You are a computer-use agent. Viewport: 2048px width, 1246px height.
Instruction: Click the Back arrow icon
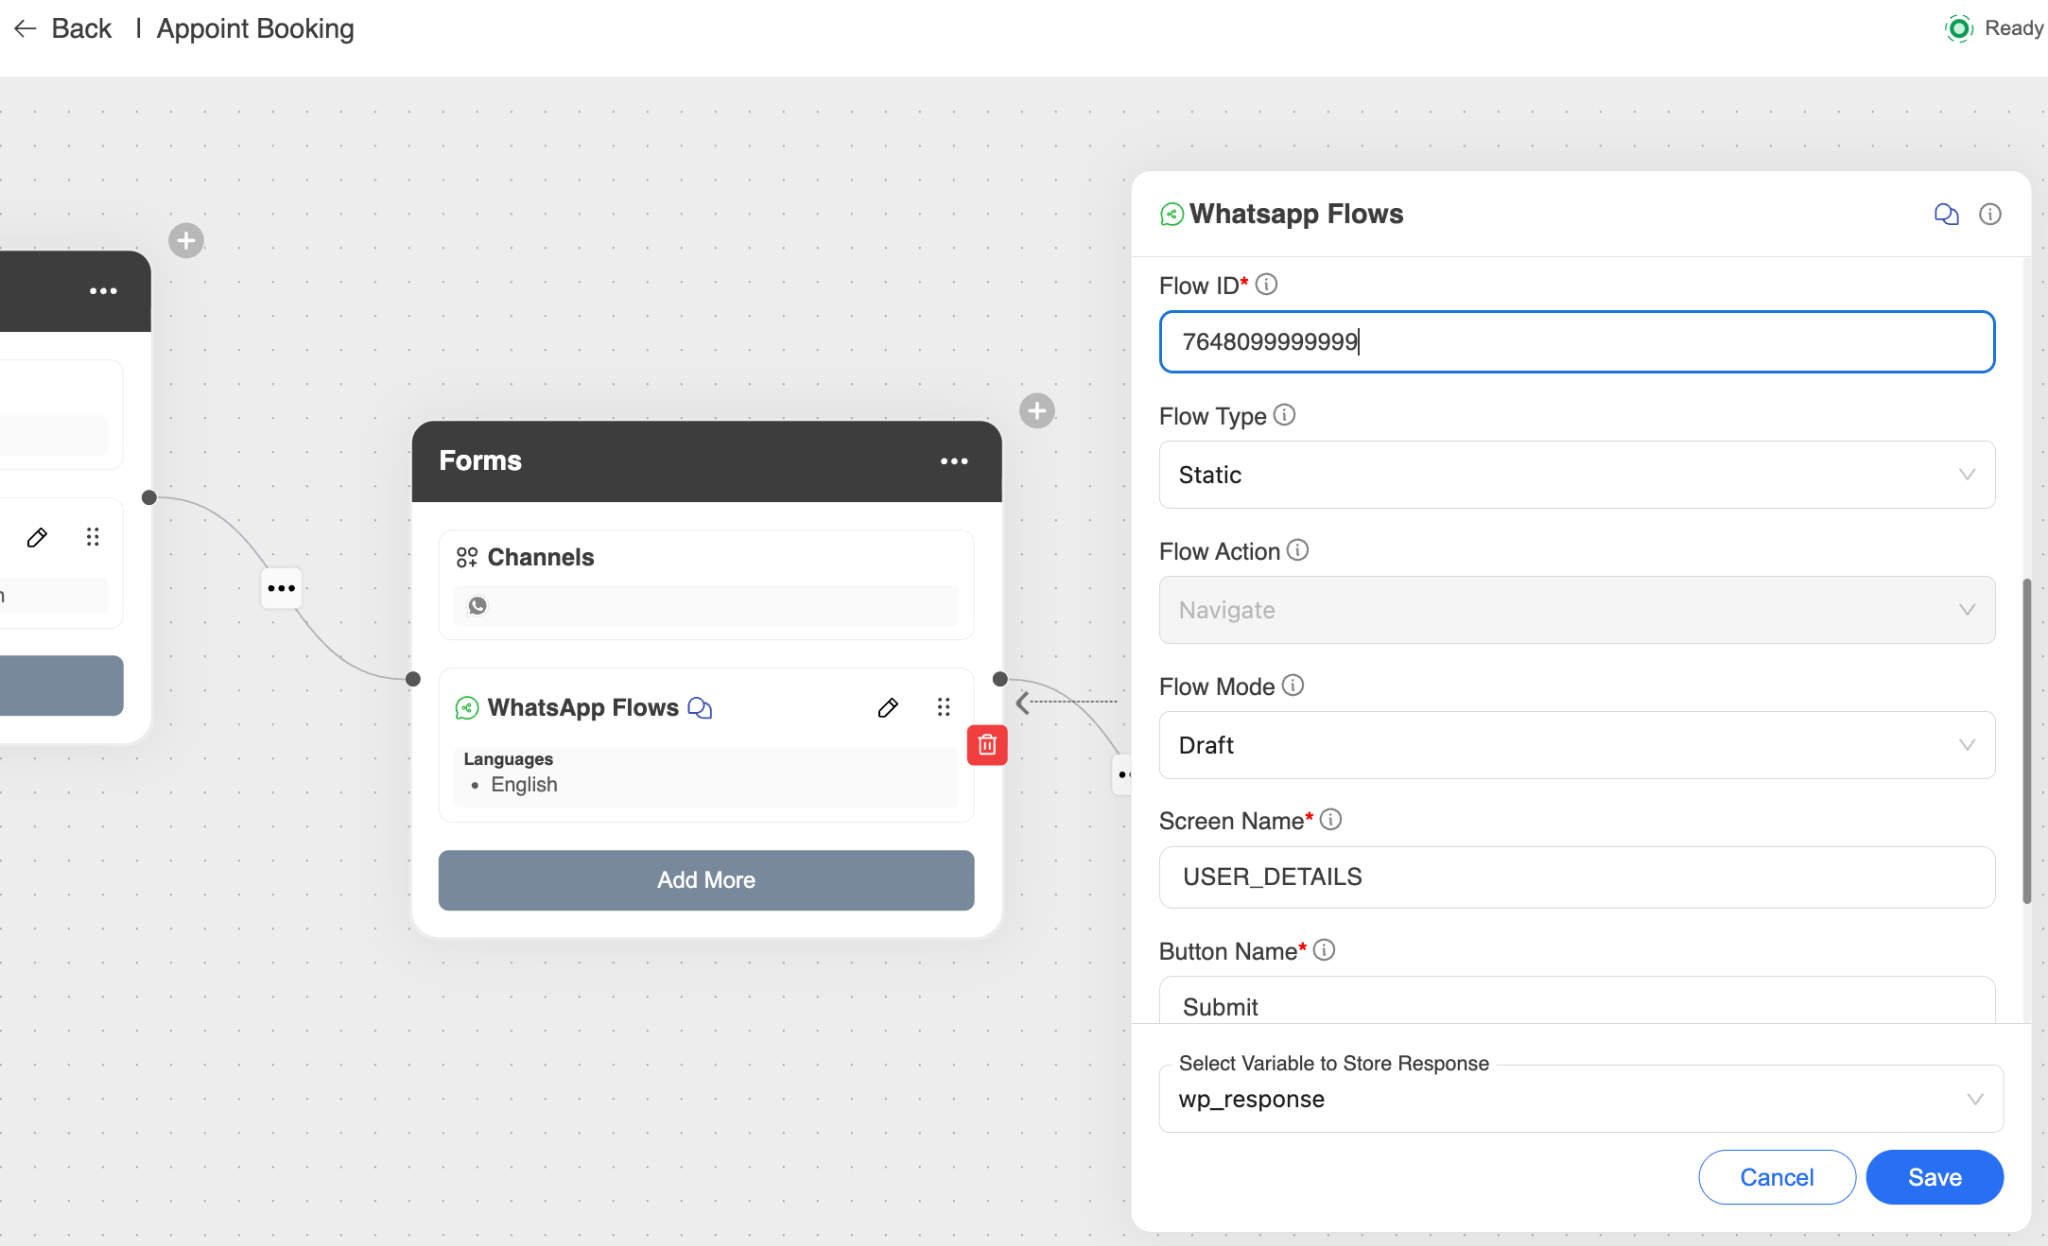point(25,29)
